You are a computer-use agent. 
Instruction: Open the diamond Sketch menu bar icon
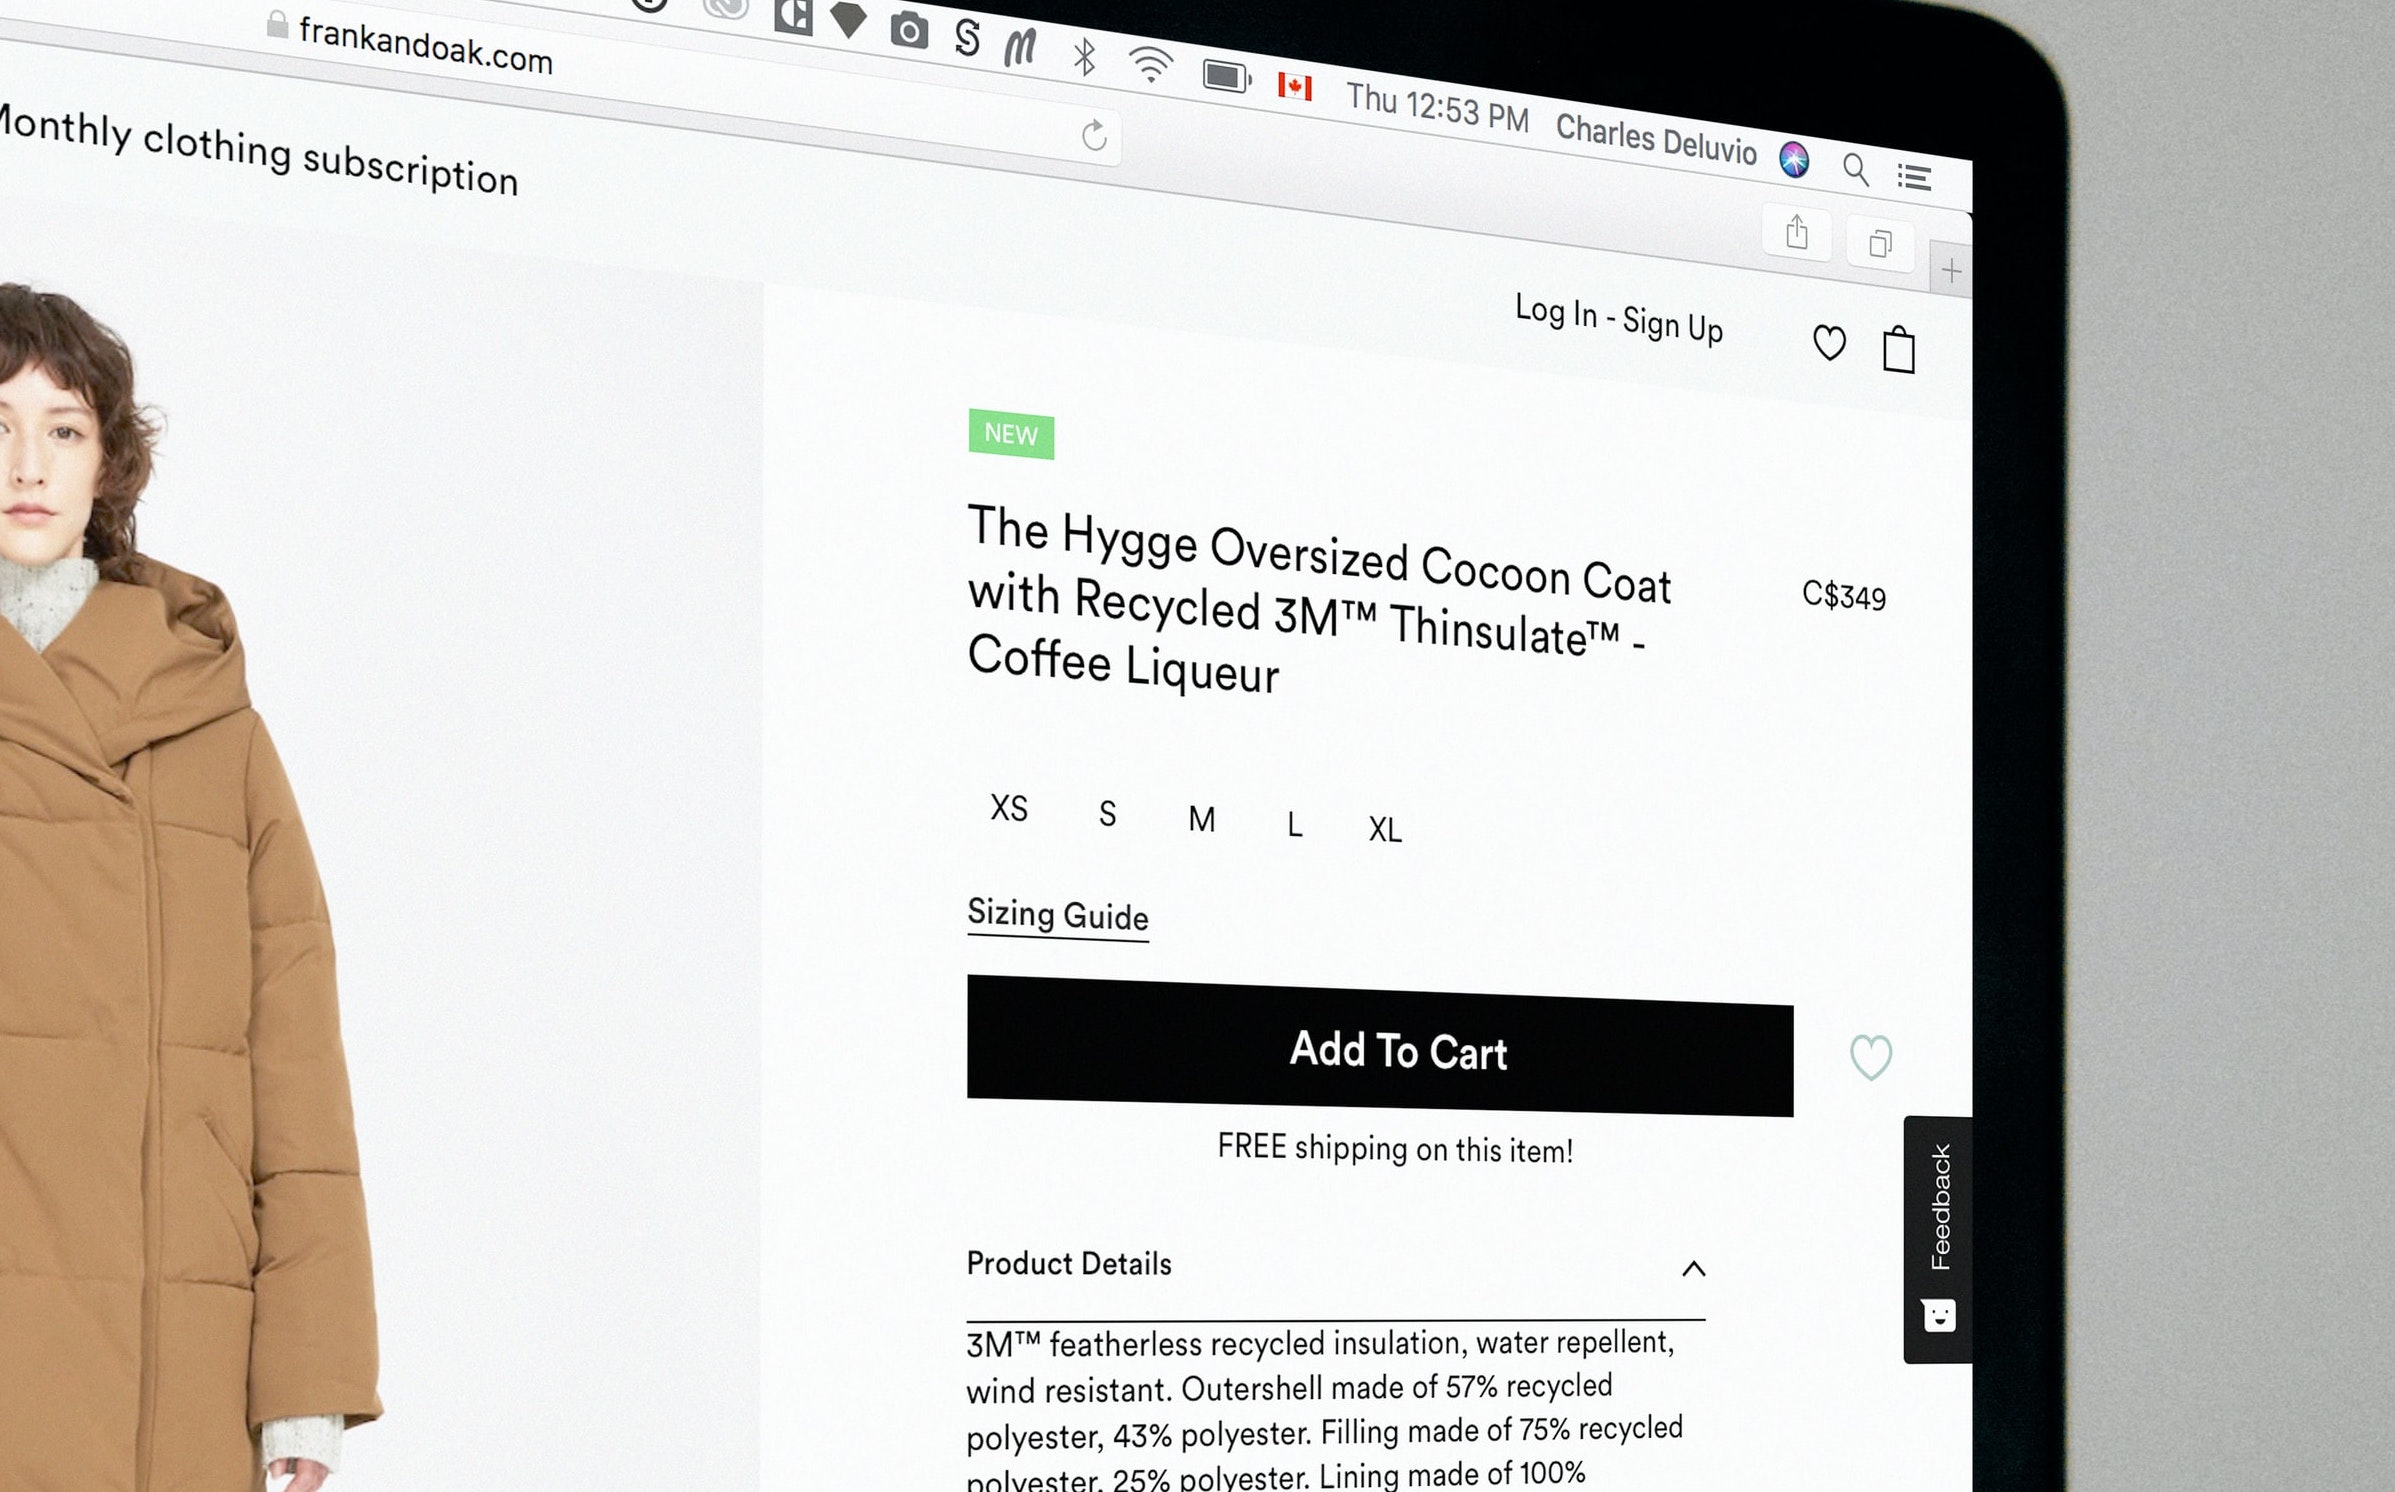(848, 20)
